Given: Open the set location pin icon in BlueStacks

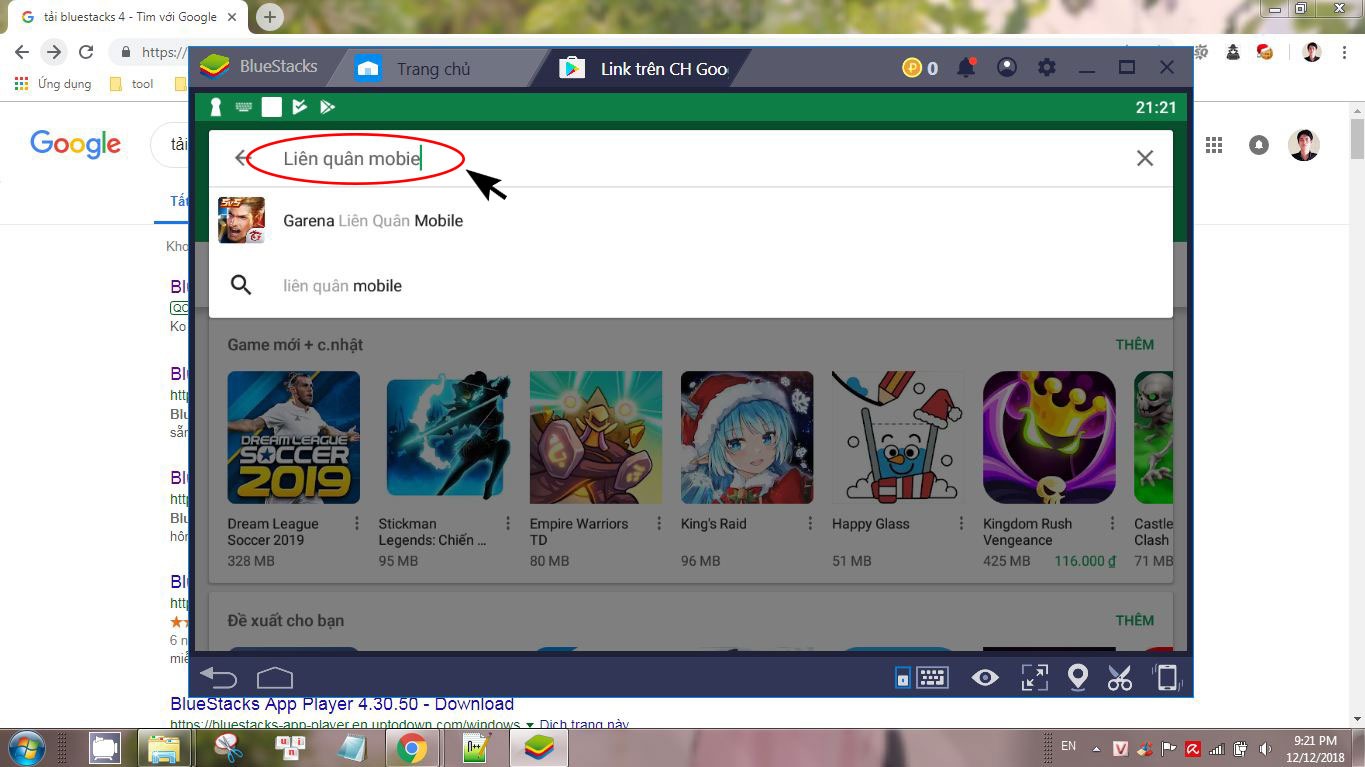Looking at the screenshot, I should tap(1077, 678).
